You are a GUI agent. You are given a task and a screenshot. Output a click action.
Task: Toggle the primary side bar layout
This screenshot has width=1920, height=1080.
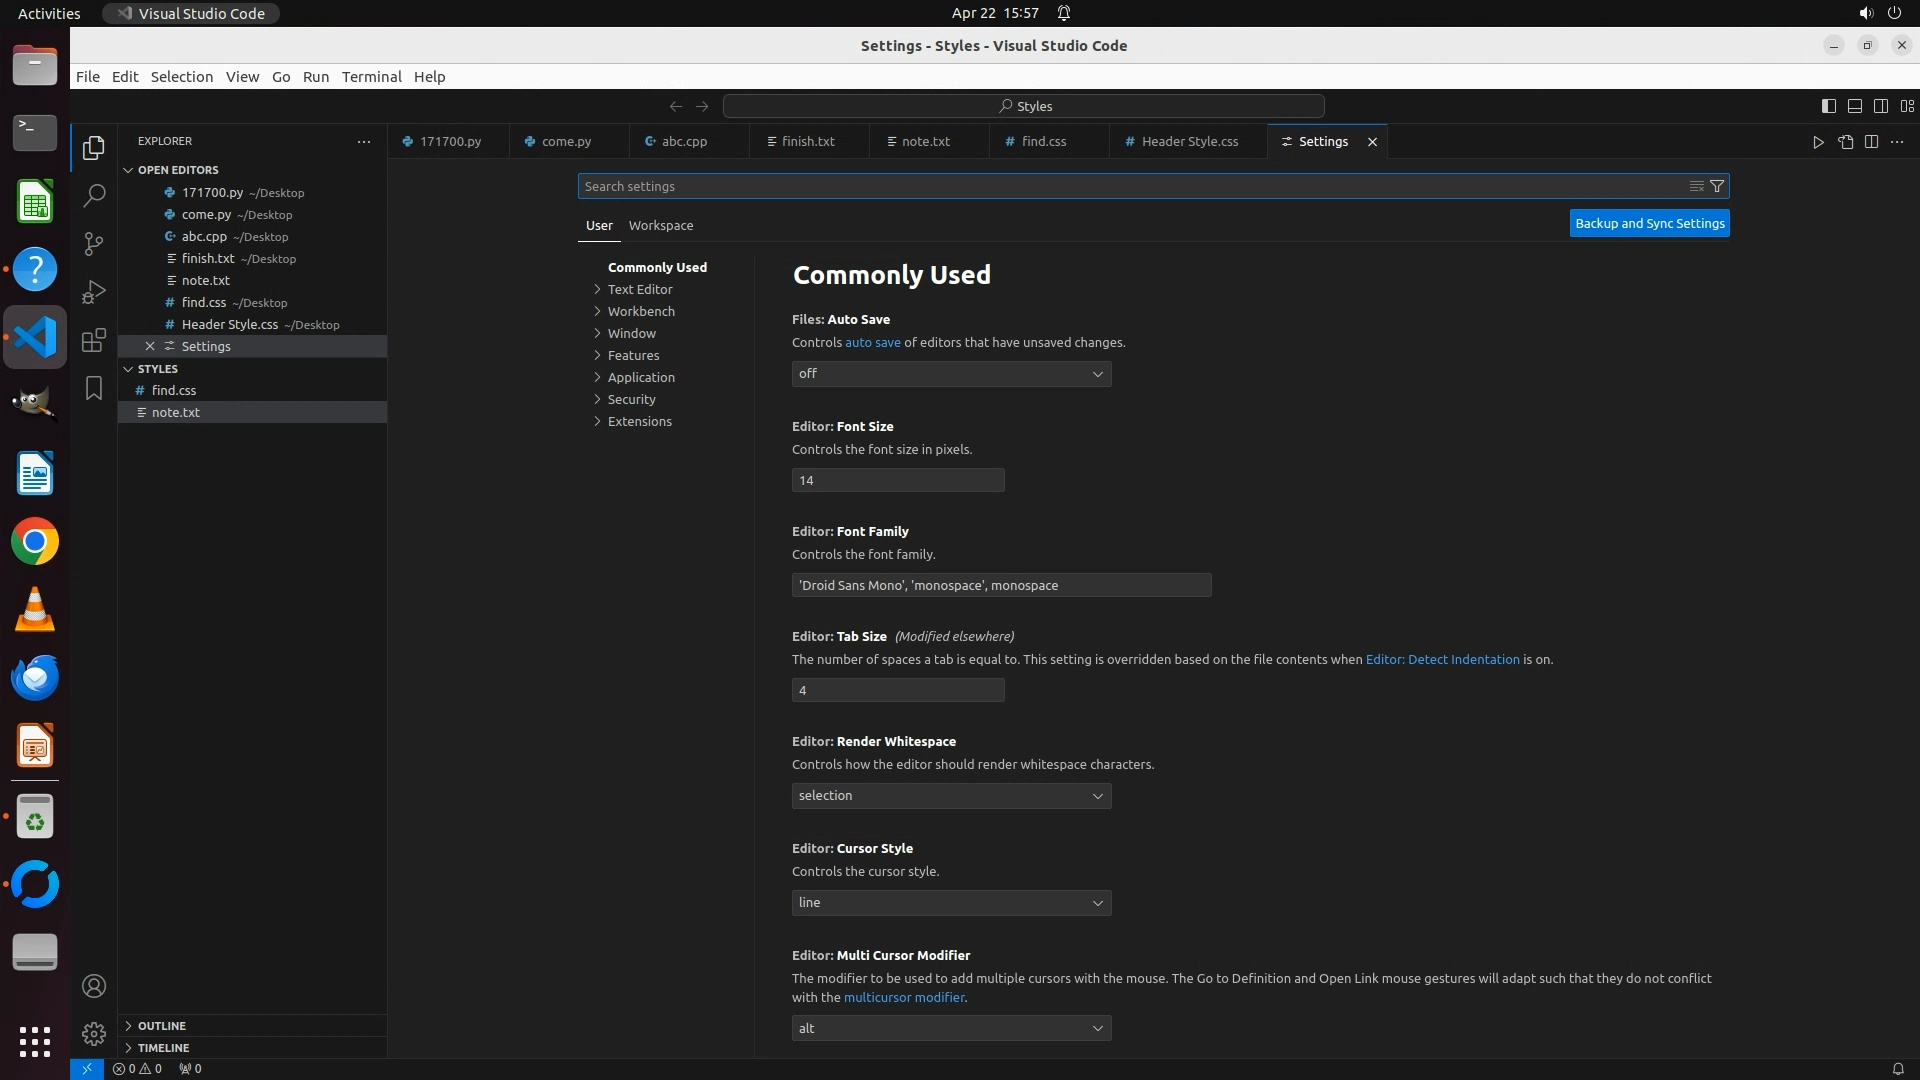tap(1828, 106)
